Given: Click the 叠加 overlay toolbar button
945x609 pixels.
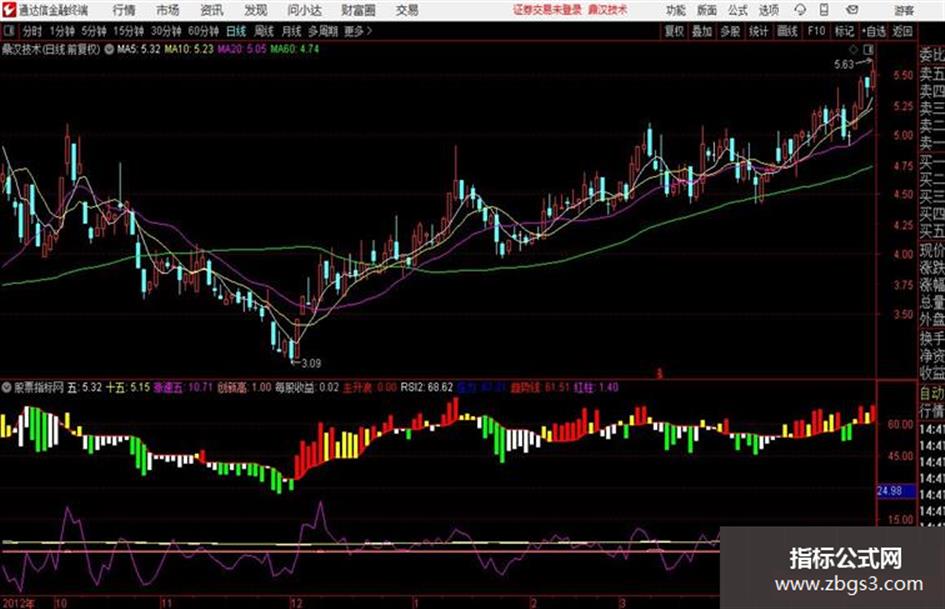Looking at the screenshot, I should click(702, 31).
